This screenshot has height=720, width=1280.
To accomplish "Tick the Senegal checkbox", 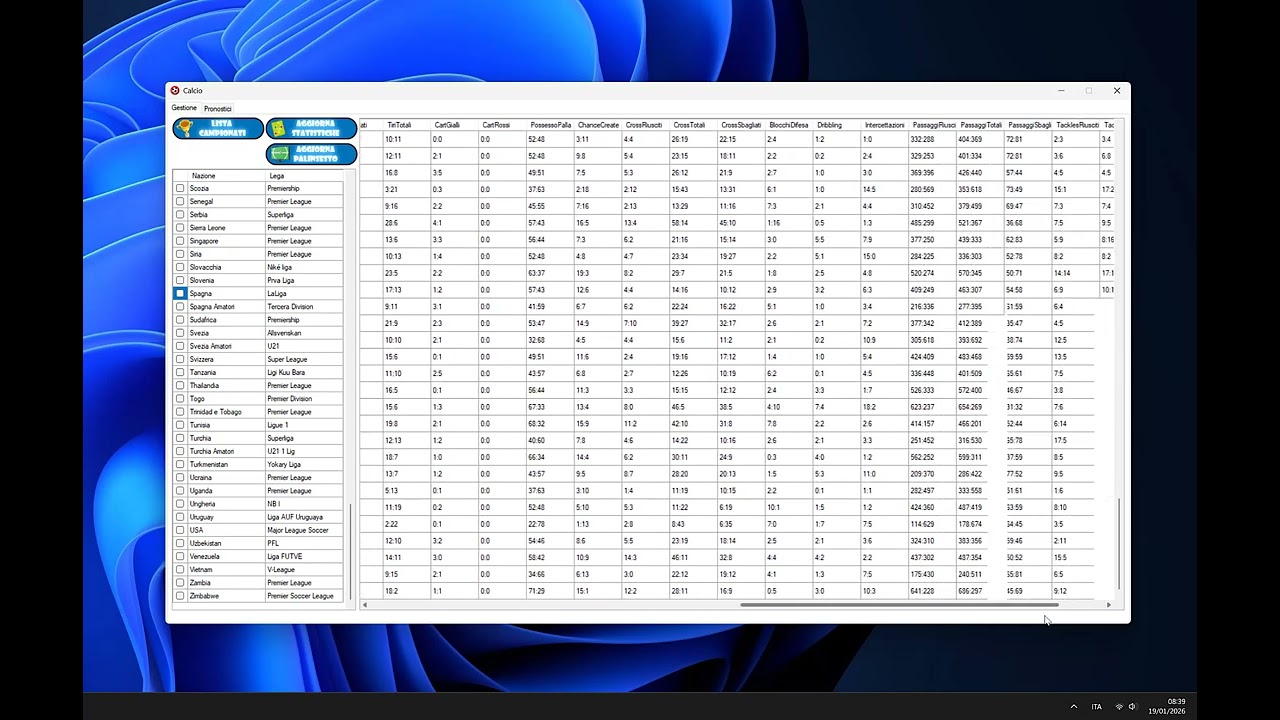I will click(180, 201).
